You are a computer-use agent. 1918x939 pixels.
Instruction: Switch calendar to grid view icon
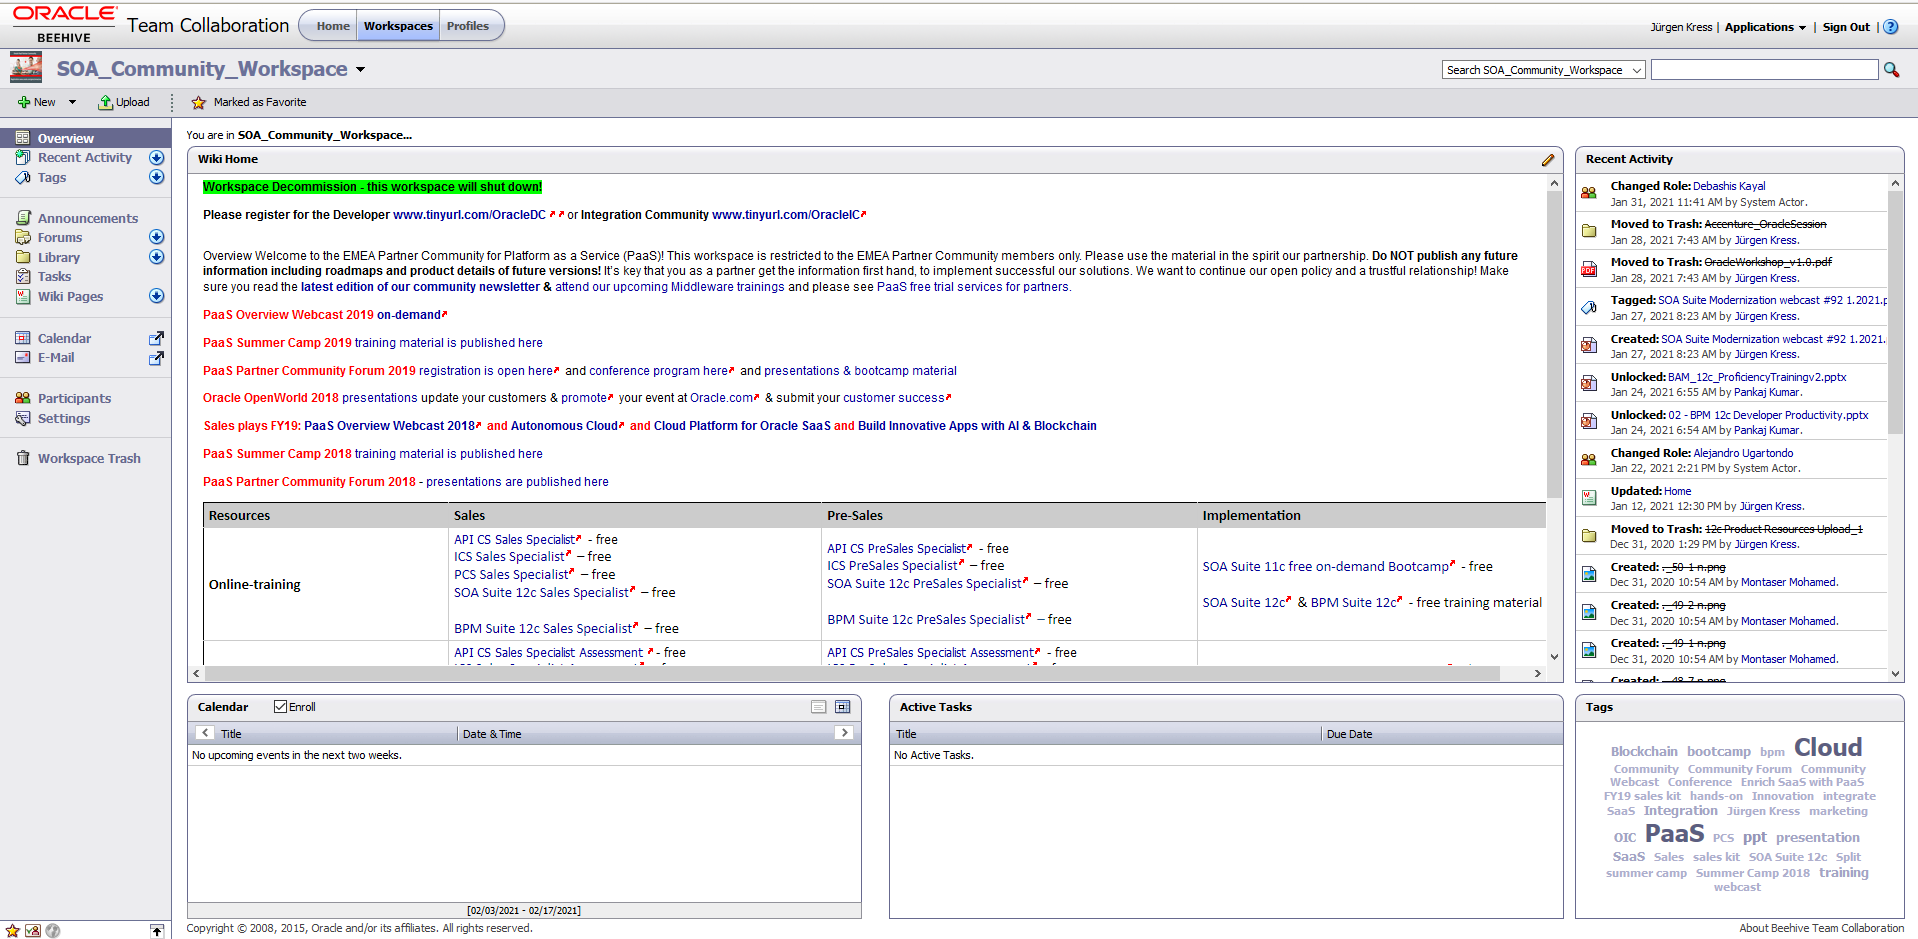tap(842, 707)
